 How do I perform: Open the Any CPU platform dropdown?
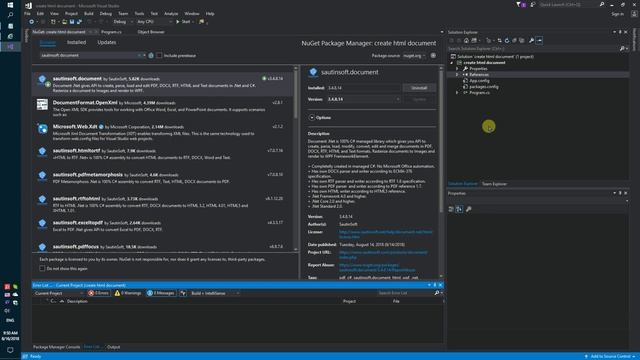point(154,22)
